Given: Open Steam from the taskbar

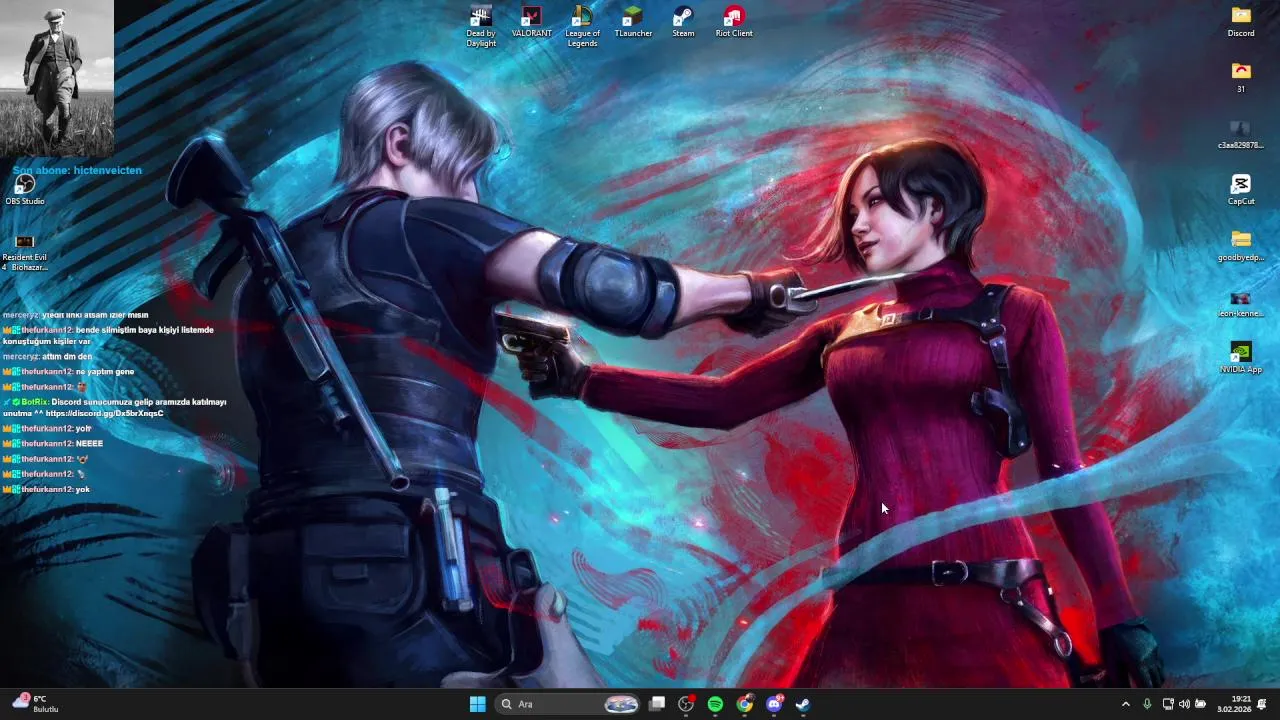Looking at the screenshot, I should pyautogui.click(x=803, y=704).
